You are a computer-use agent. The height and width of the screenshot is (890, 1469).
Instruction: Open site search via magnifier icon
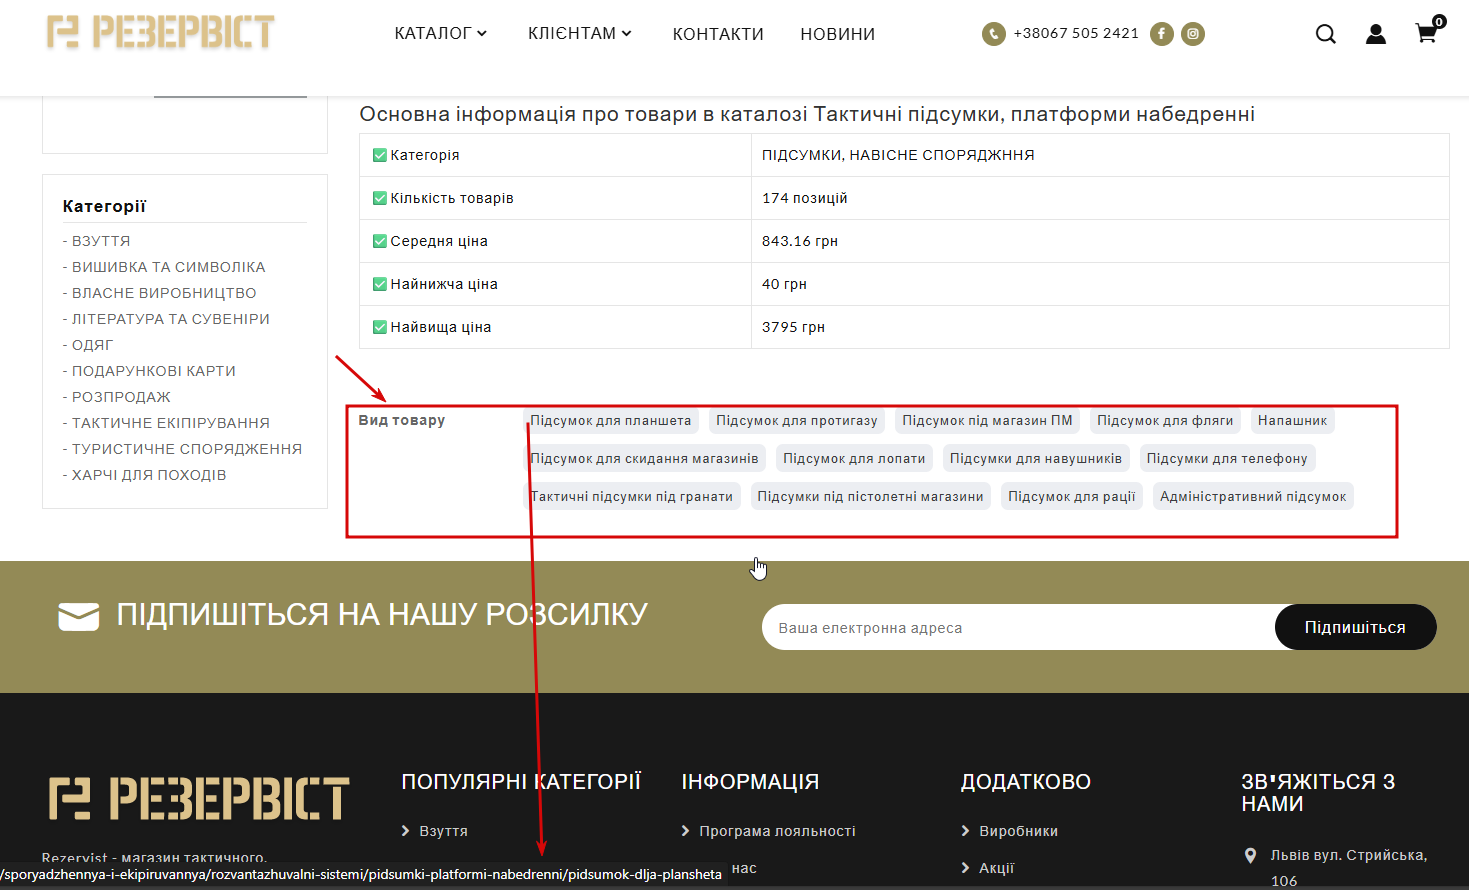[1326, 34]
